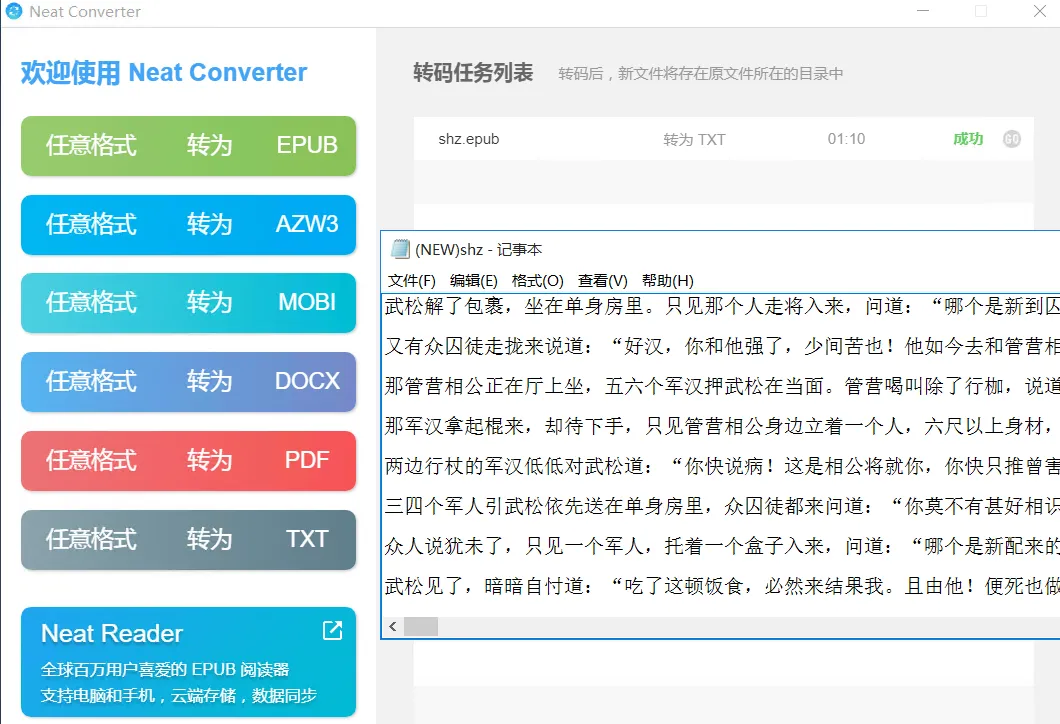1060x724 pixels.
Task: Convert any format to DOCX
Action: tap(189, 381)
